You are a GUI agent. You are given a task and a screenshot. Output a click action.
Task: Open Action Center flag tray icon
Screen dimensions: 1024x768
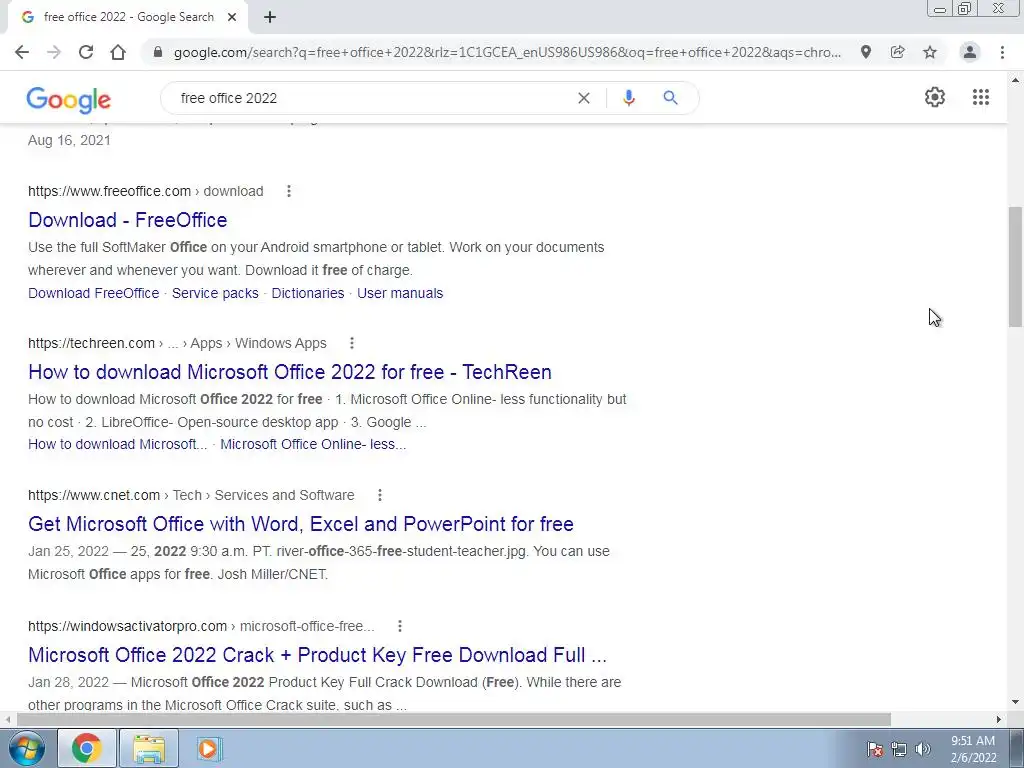[x=875, y=749]
